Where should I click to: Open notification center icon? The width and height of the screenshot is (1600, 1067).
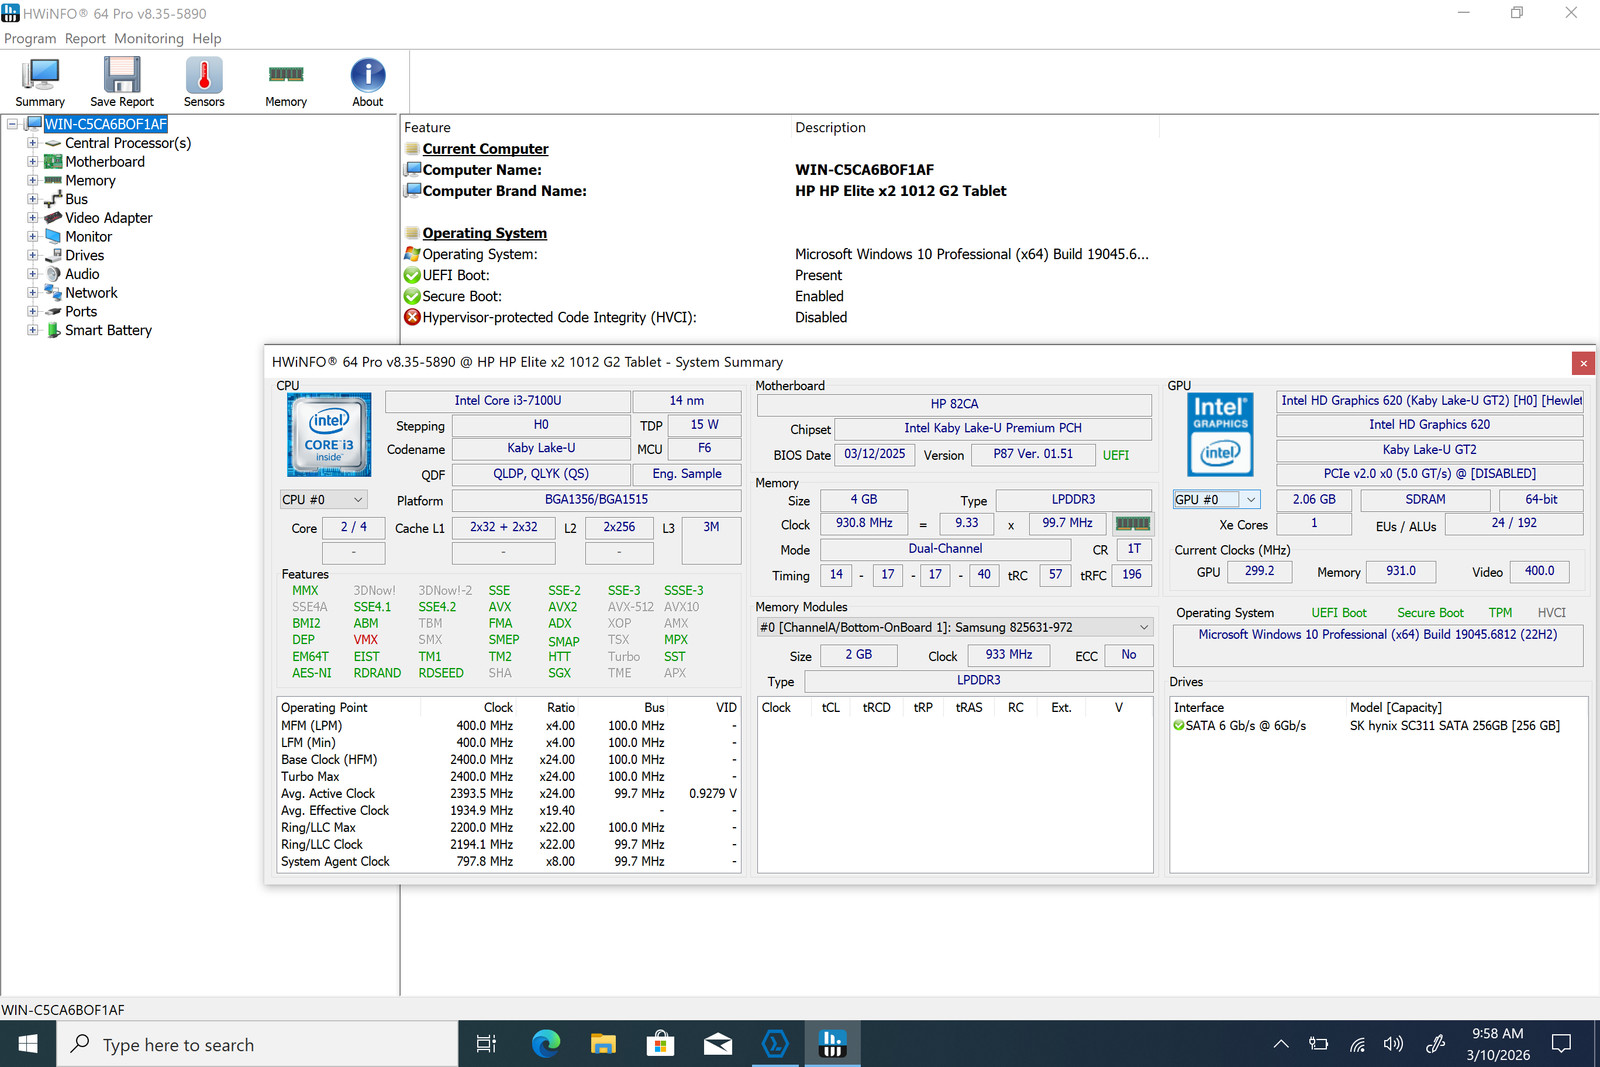point(1561,1044)
